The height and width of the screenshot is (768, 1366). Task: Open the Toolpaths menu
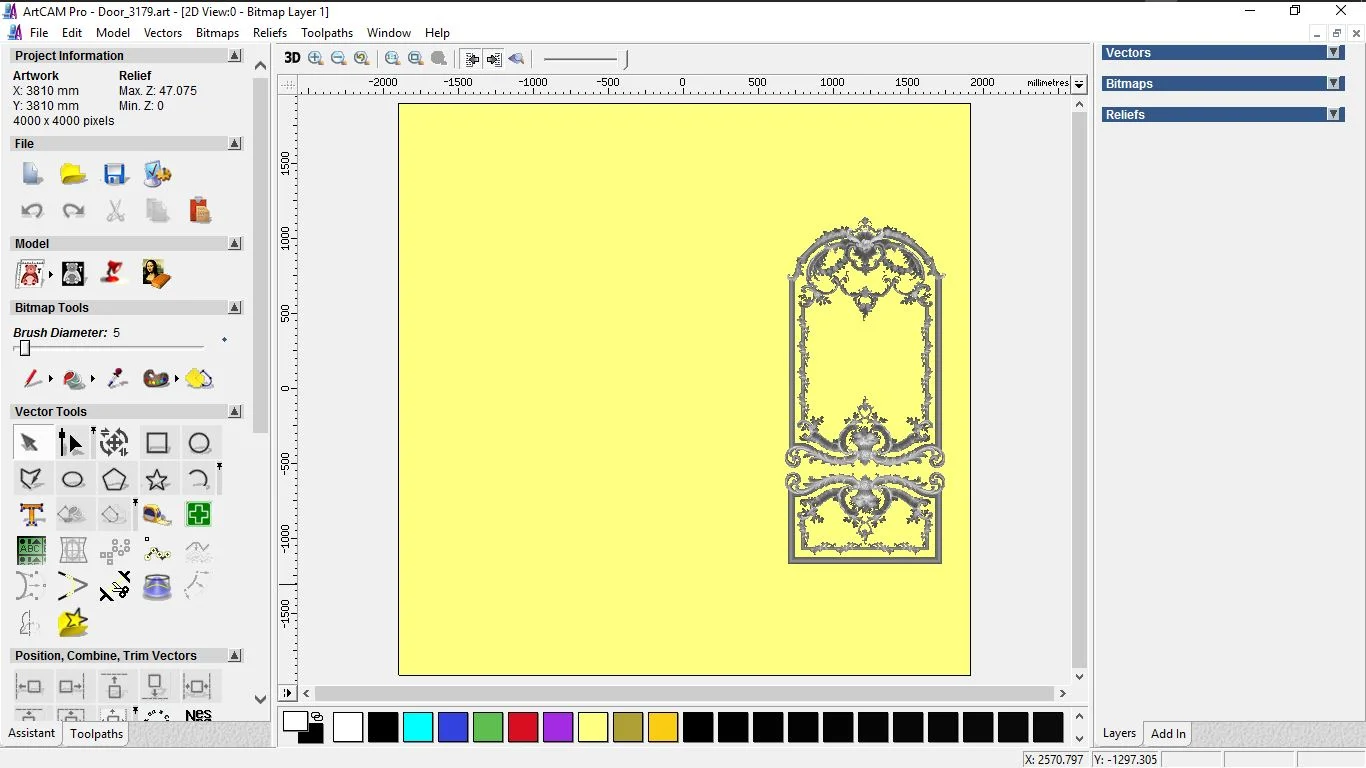327,33
